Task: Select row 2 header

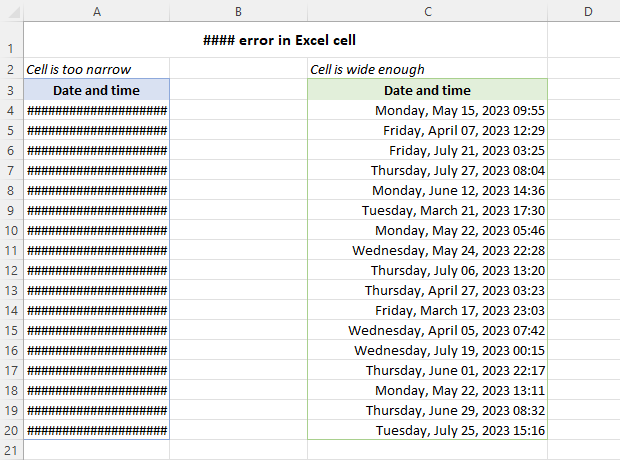Action: pyautogui.click(x=11, y=68)
